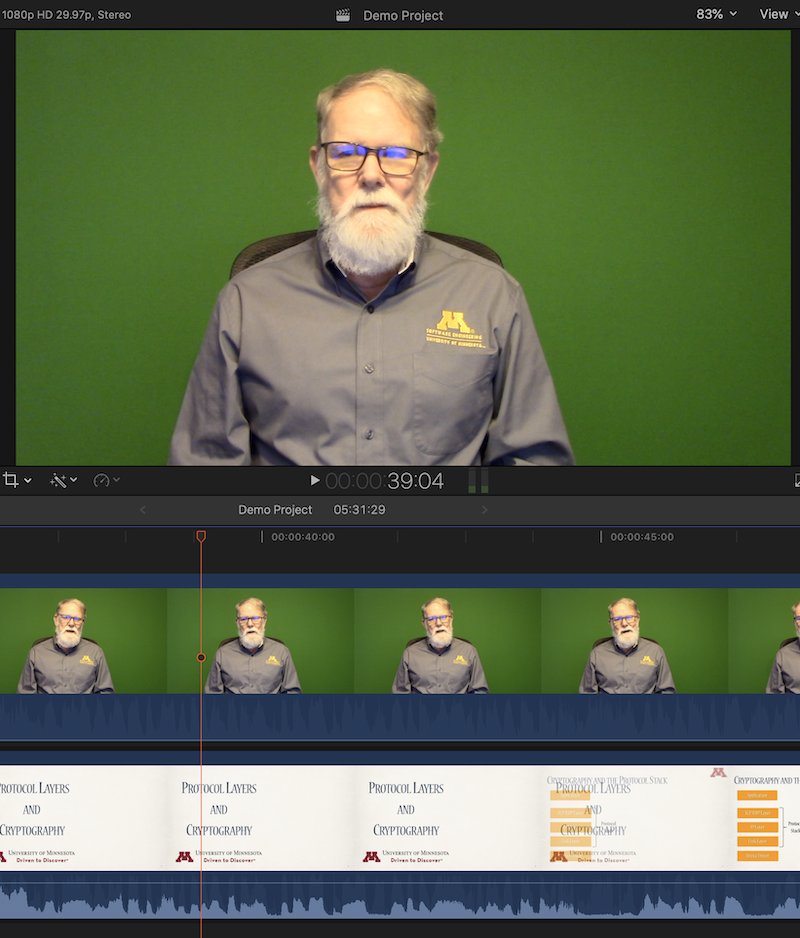The width and height of the screenshot is (800, 938).
Task: Select the Protocol Layers slide clip
Action: [400, 815]
